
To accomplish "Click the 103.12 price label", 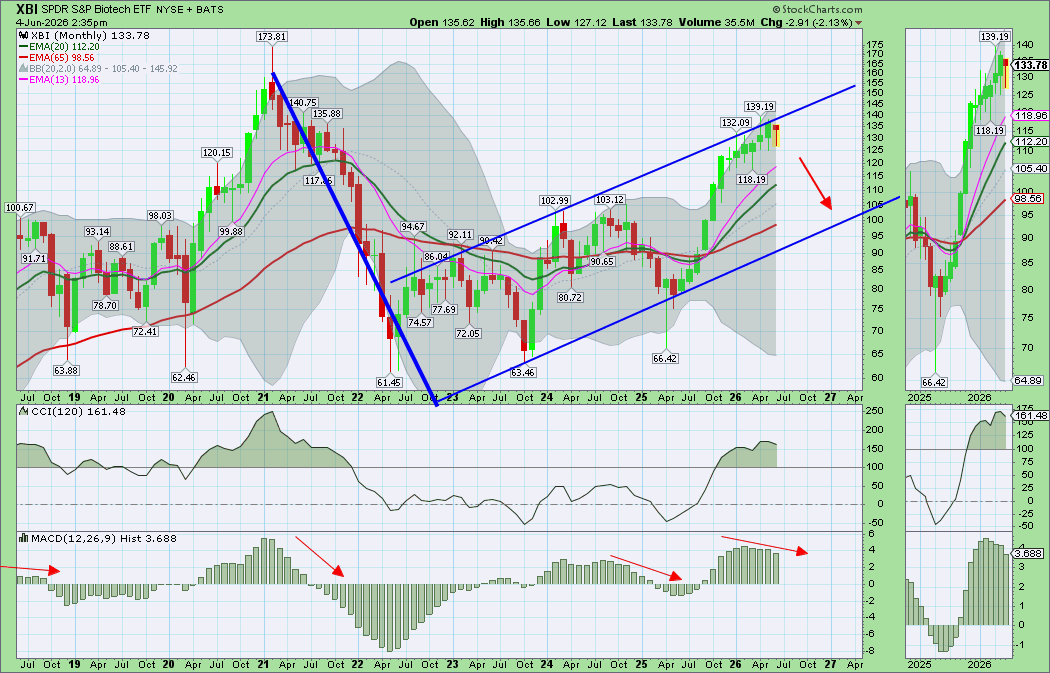I will pyautogui.click(x=609, y=199).
